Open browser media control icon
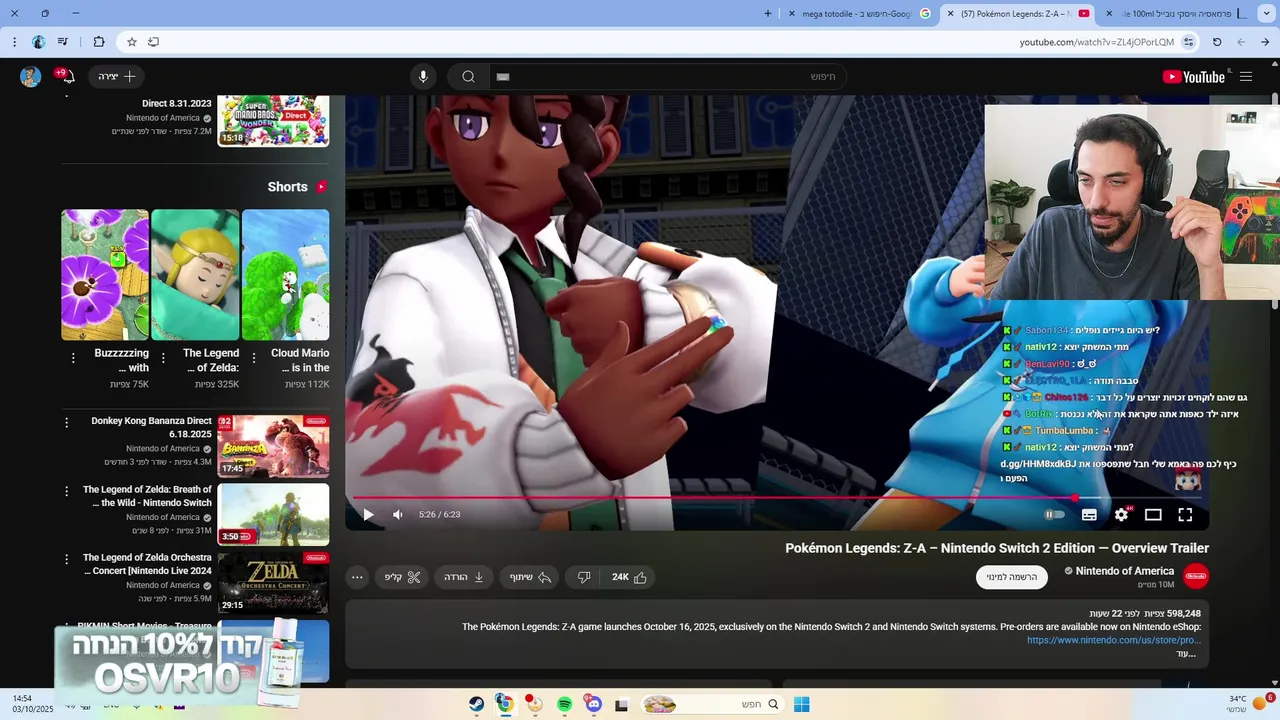Image resolution: width=1280 pixels, height=720 pixels. point(63,42)
